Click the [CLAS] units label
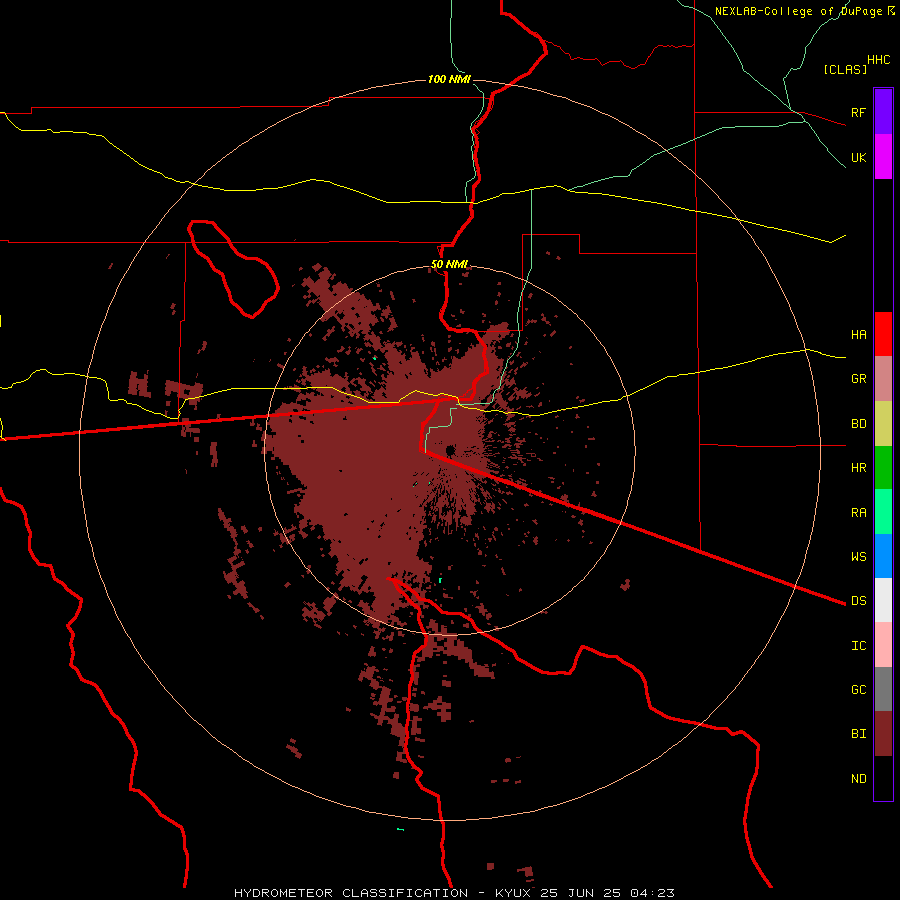900x900 pixels. (x=845, y=69)
